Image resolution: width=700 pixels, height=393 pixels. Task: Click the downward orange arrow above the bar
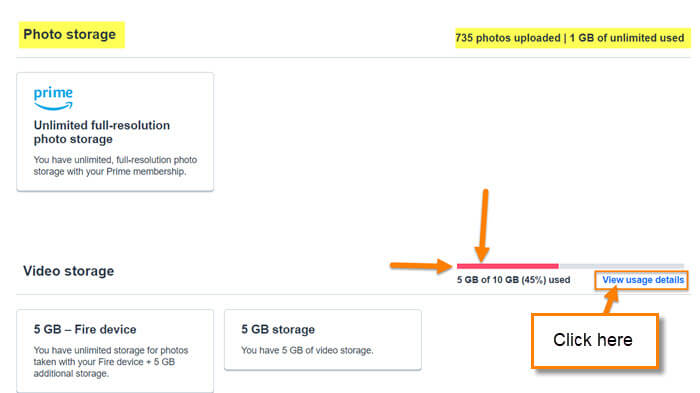click(483, 226)
